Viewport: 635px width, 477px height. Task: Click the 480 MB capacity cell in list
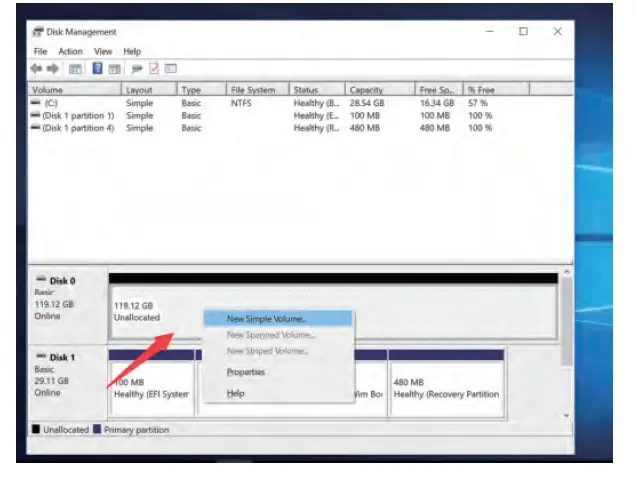pyautogui.click(x=365, y=128)
